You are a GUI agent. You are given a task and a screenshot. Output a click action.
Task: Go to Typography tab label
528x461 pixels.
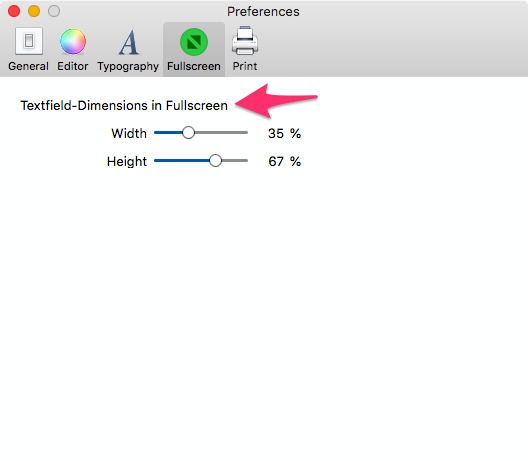point(128,67)
